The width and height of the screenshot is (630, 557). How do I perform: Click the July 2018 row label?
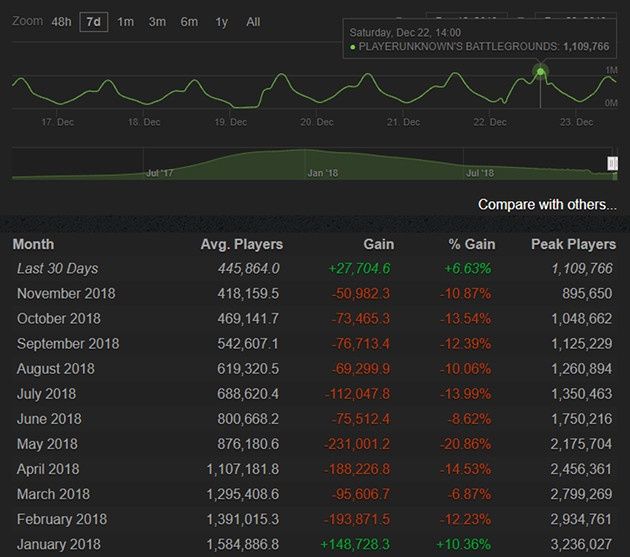coord(46,394)
